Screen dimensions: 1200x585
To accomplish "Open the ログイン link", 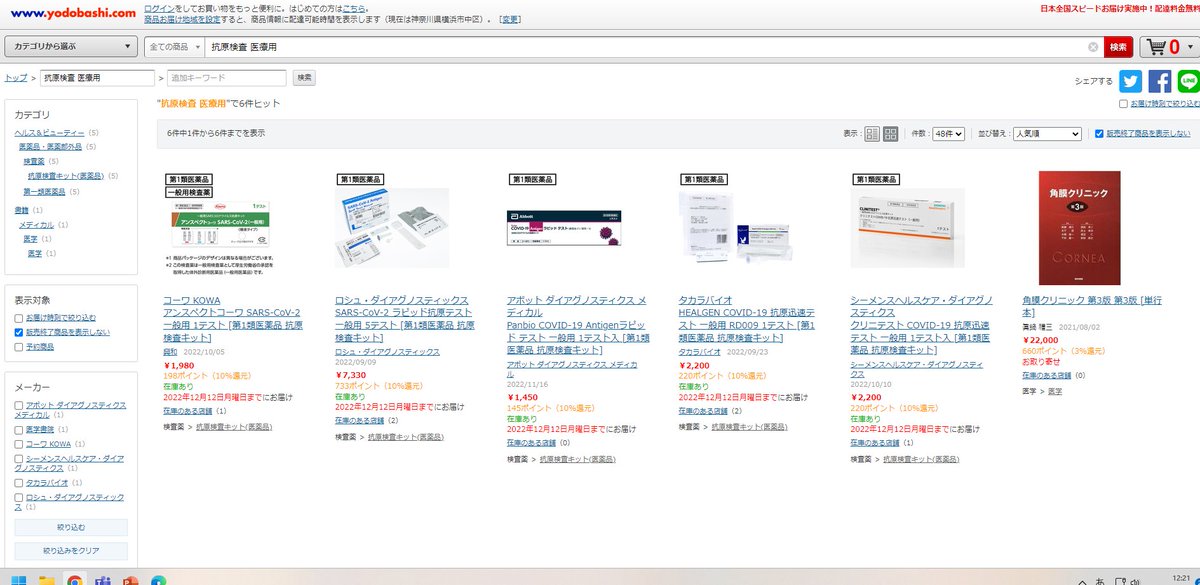I will tap(159, 8).
